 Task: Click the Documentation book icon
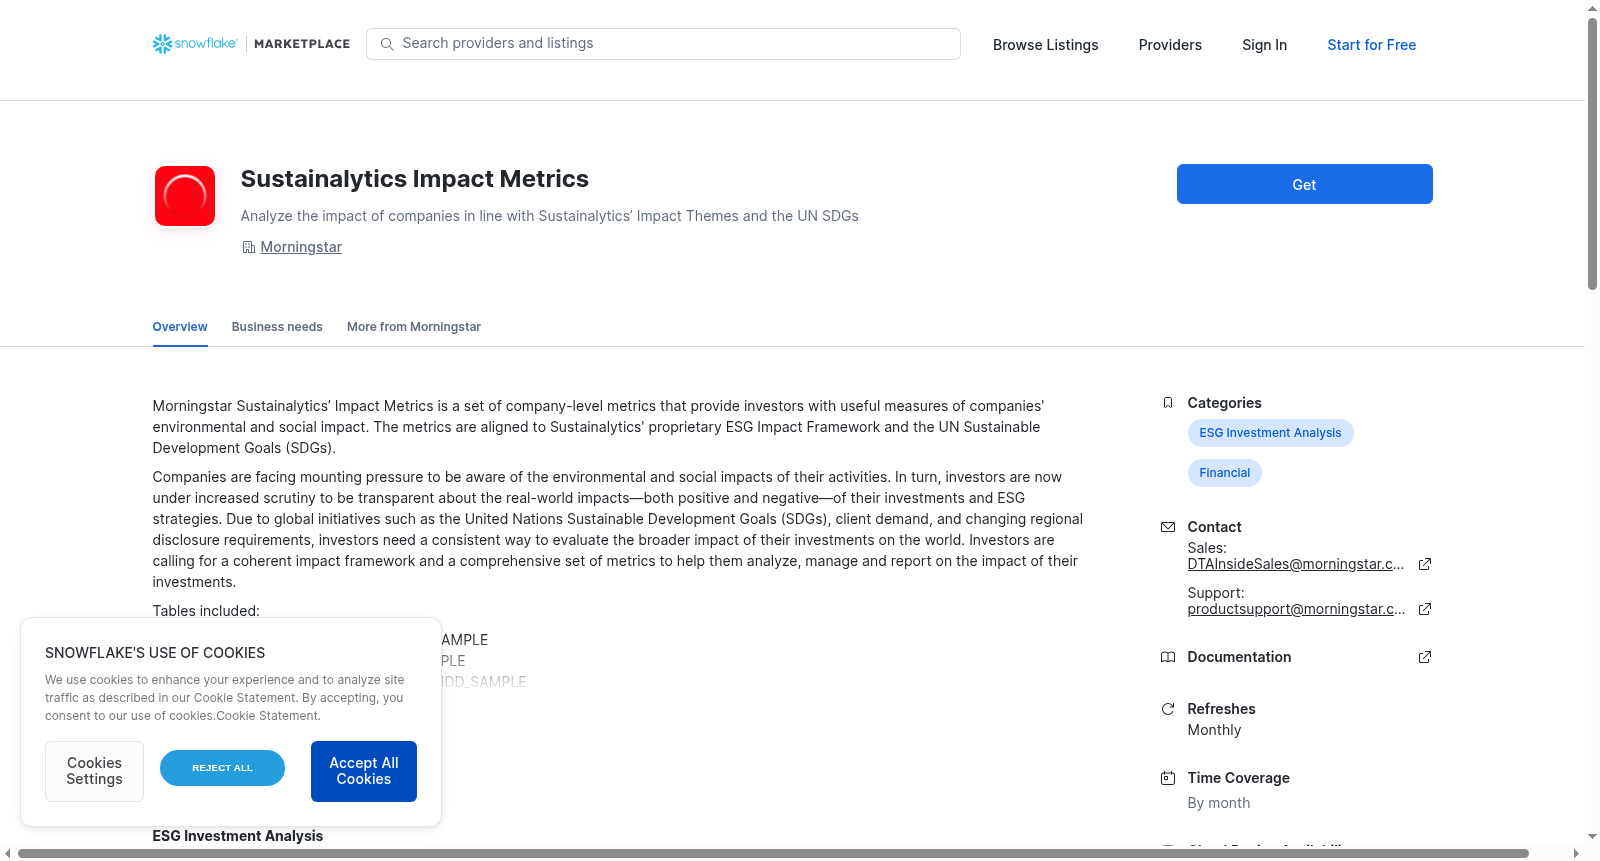tap(1167, 657)
